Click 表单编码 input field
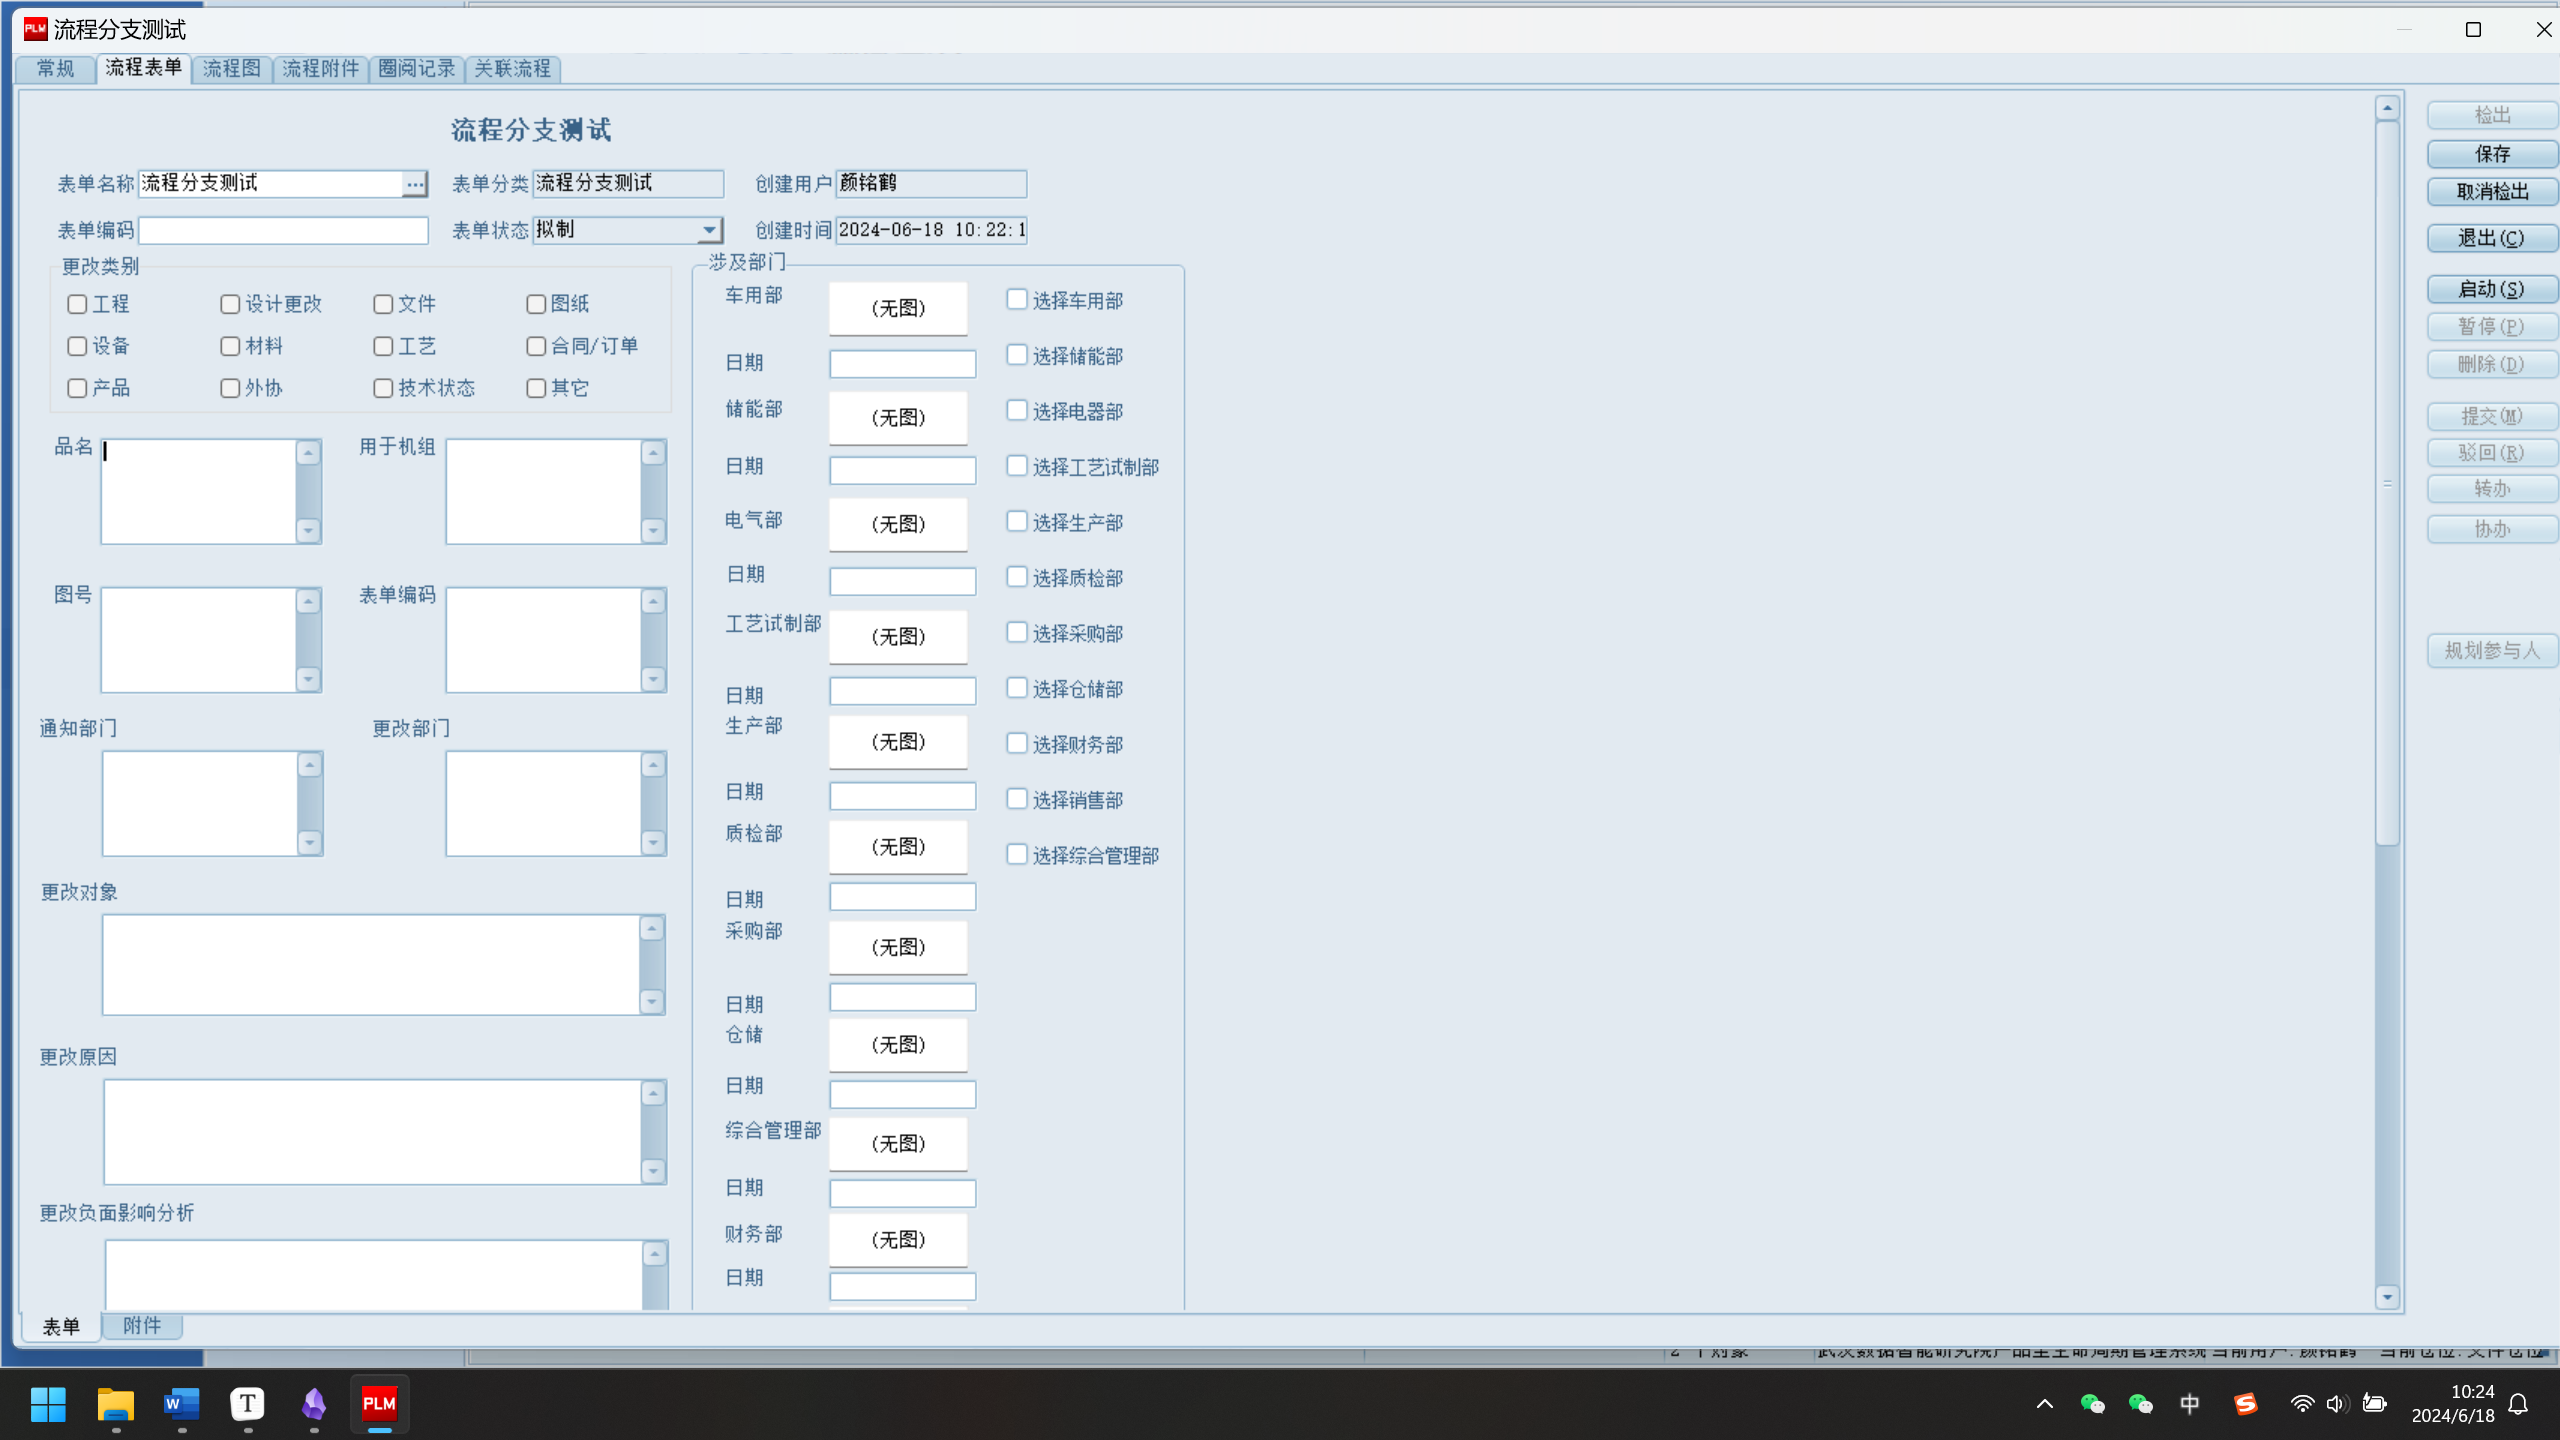2560x1440 pixels. coord(283,230)
